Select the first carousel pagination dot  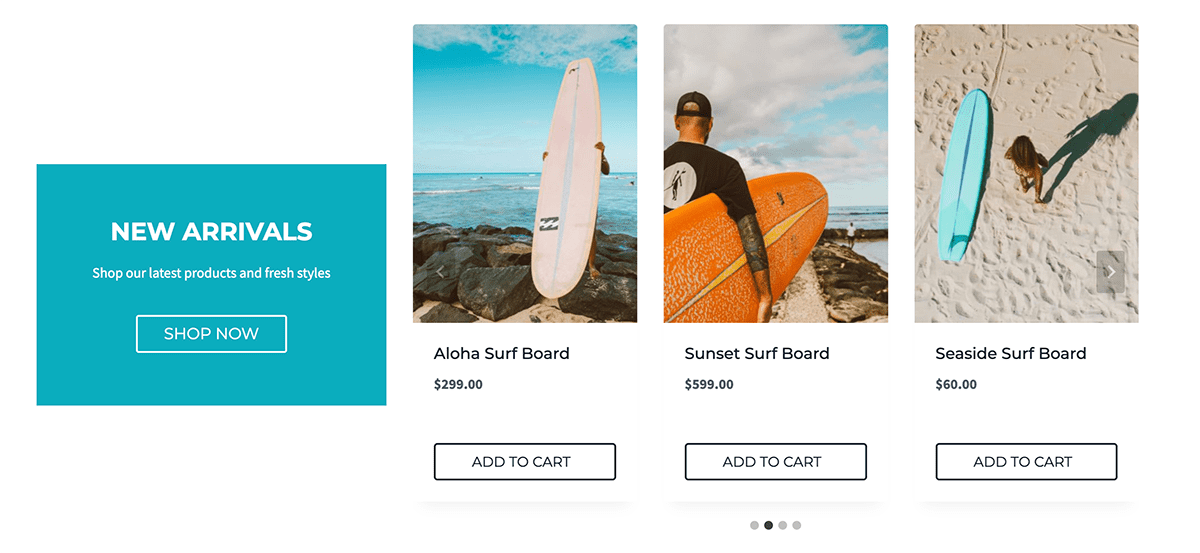click(x=754, y=525)
